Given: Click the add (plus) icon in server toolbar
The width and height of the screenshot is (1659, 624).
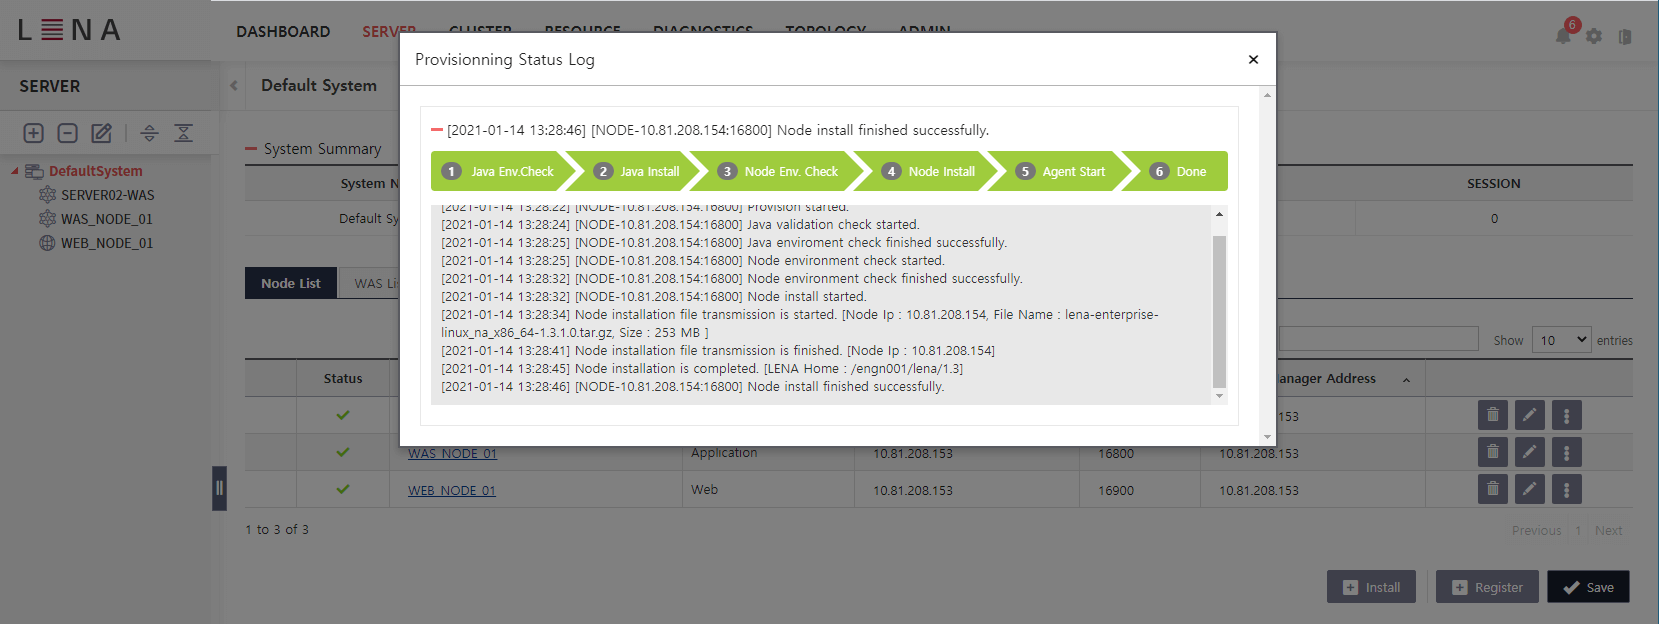Looking at the screenshot, I should click(x=33, y=133).
